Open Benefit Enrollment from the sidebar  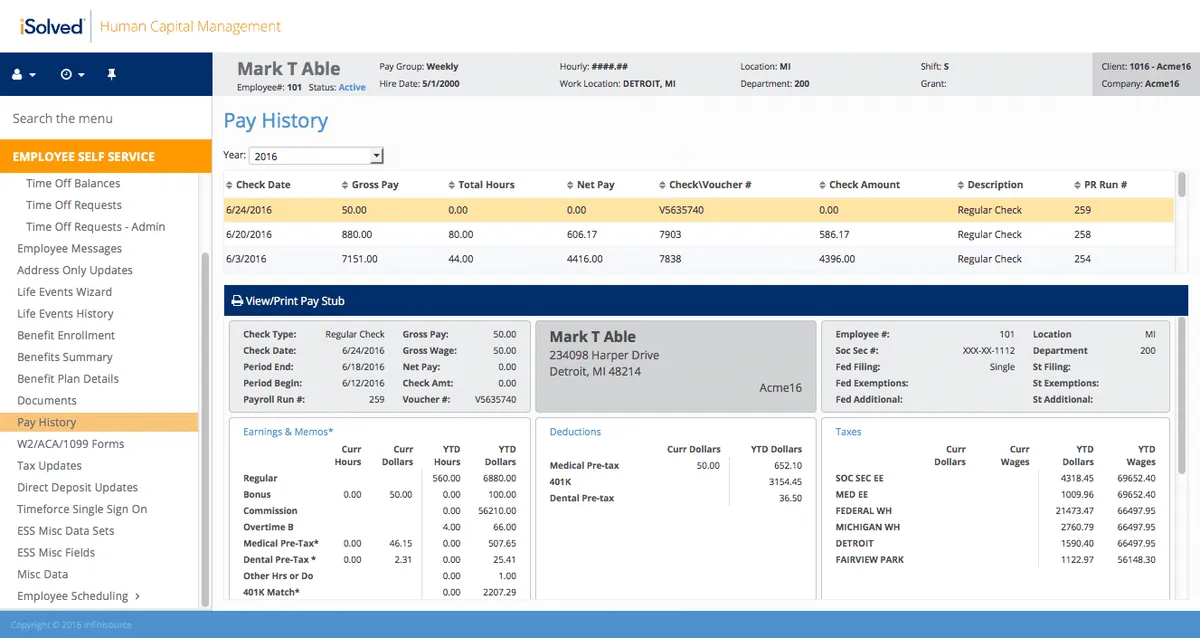pyautogui.click(x=66, y=335)
